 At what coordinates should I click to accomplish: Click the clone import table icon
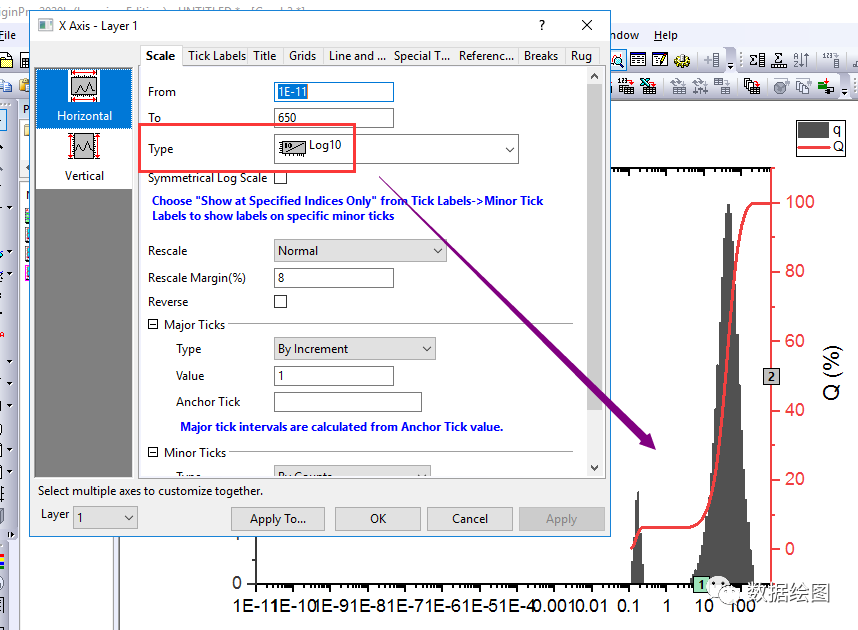[x=722, y=86]
